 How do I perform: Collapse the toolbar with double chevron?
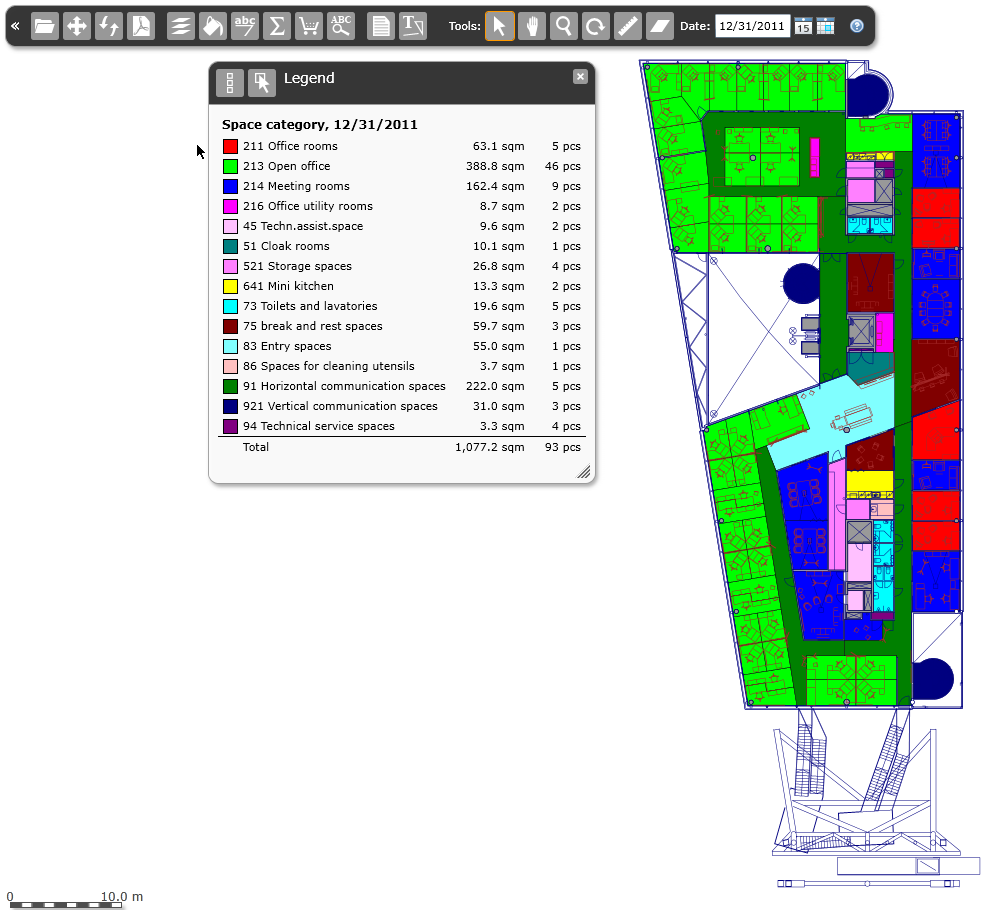15,26
